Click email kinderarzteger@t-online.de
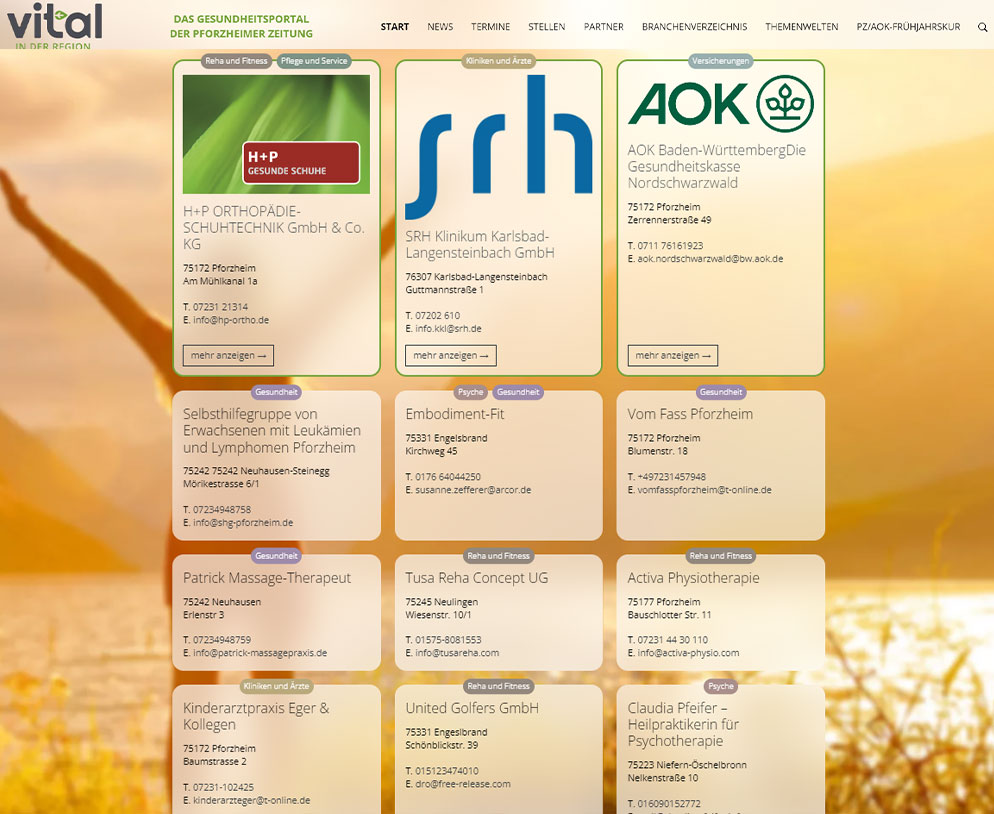The width and height of the screenshot is (994, 814). click(x=252, y=801)
